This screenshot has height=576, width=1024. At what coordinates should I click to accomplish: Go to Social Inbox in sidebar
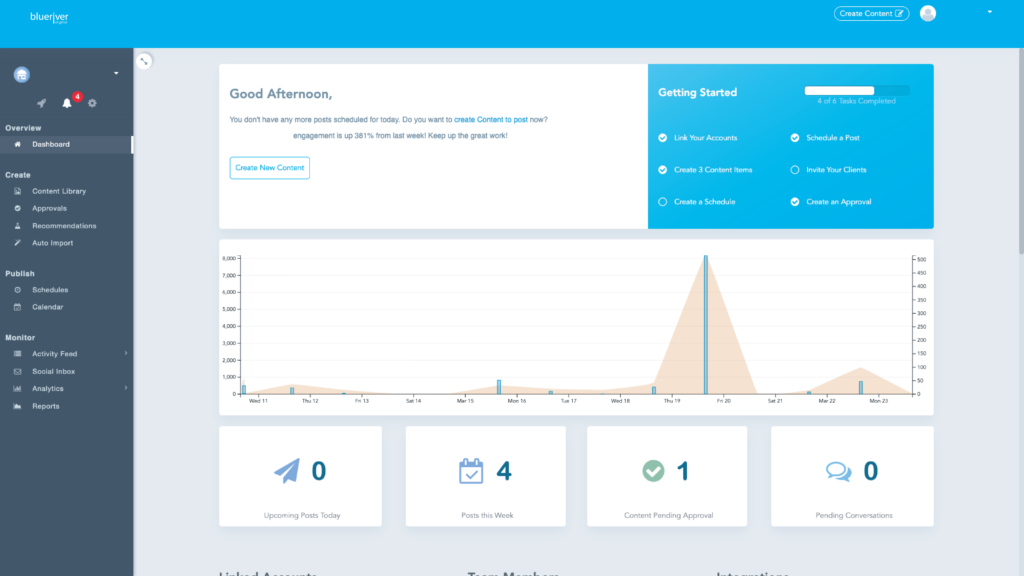(x=53, y=371)
